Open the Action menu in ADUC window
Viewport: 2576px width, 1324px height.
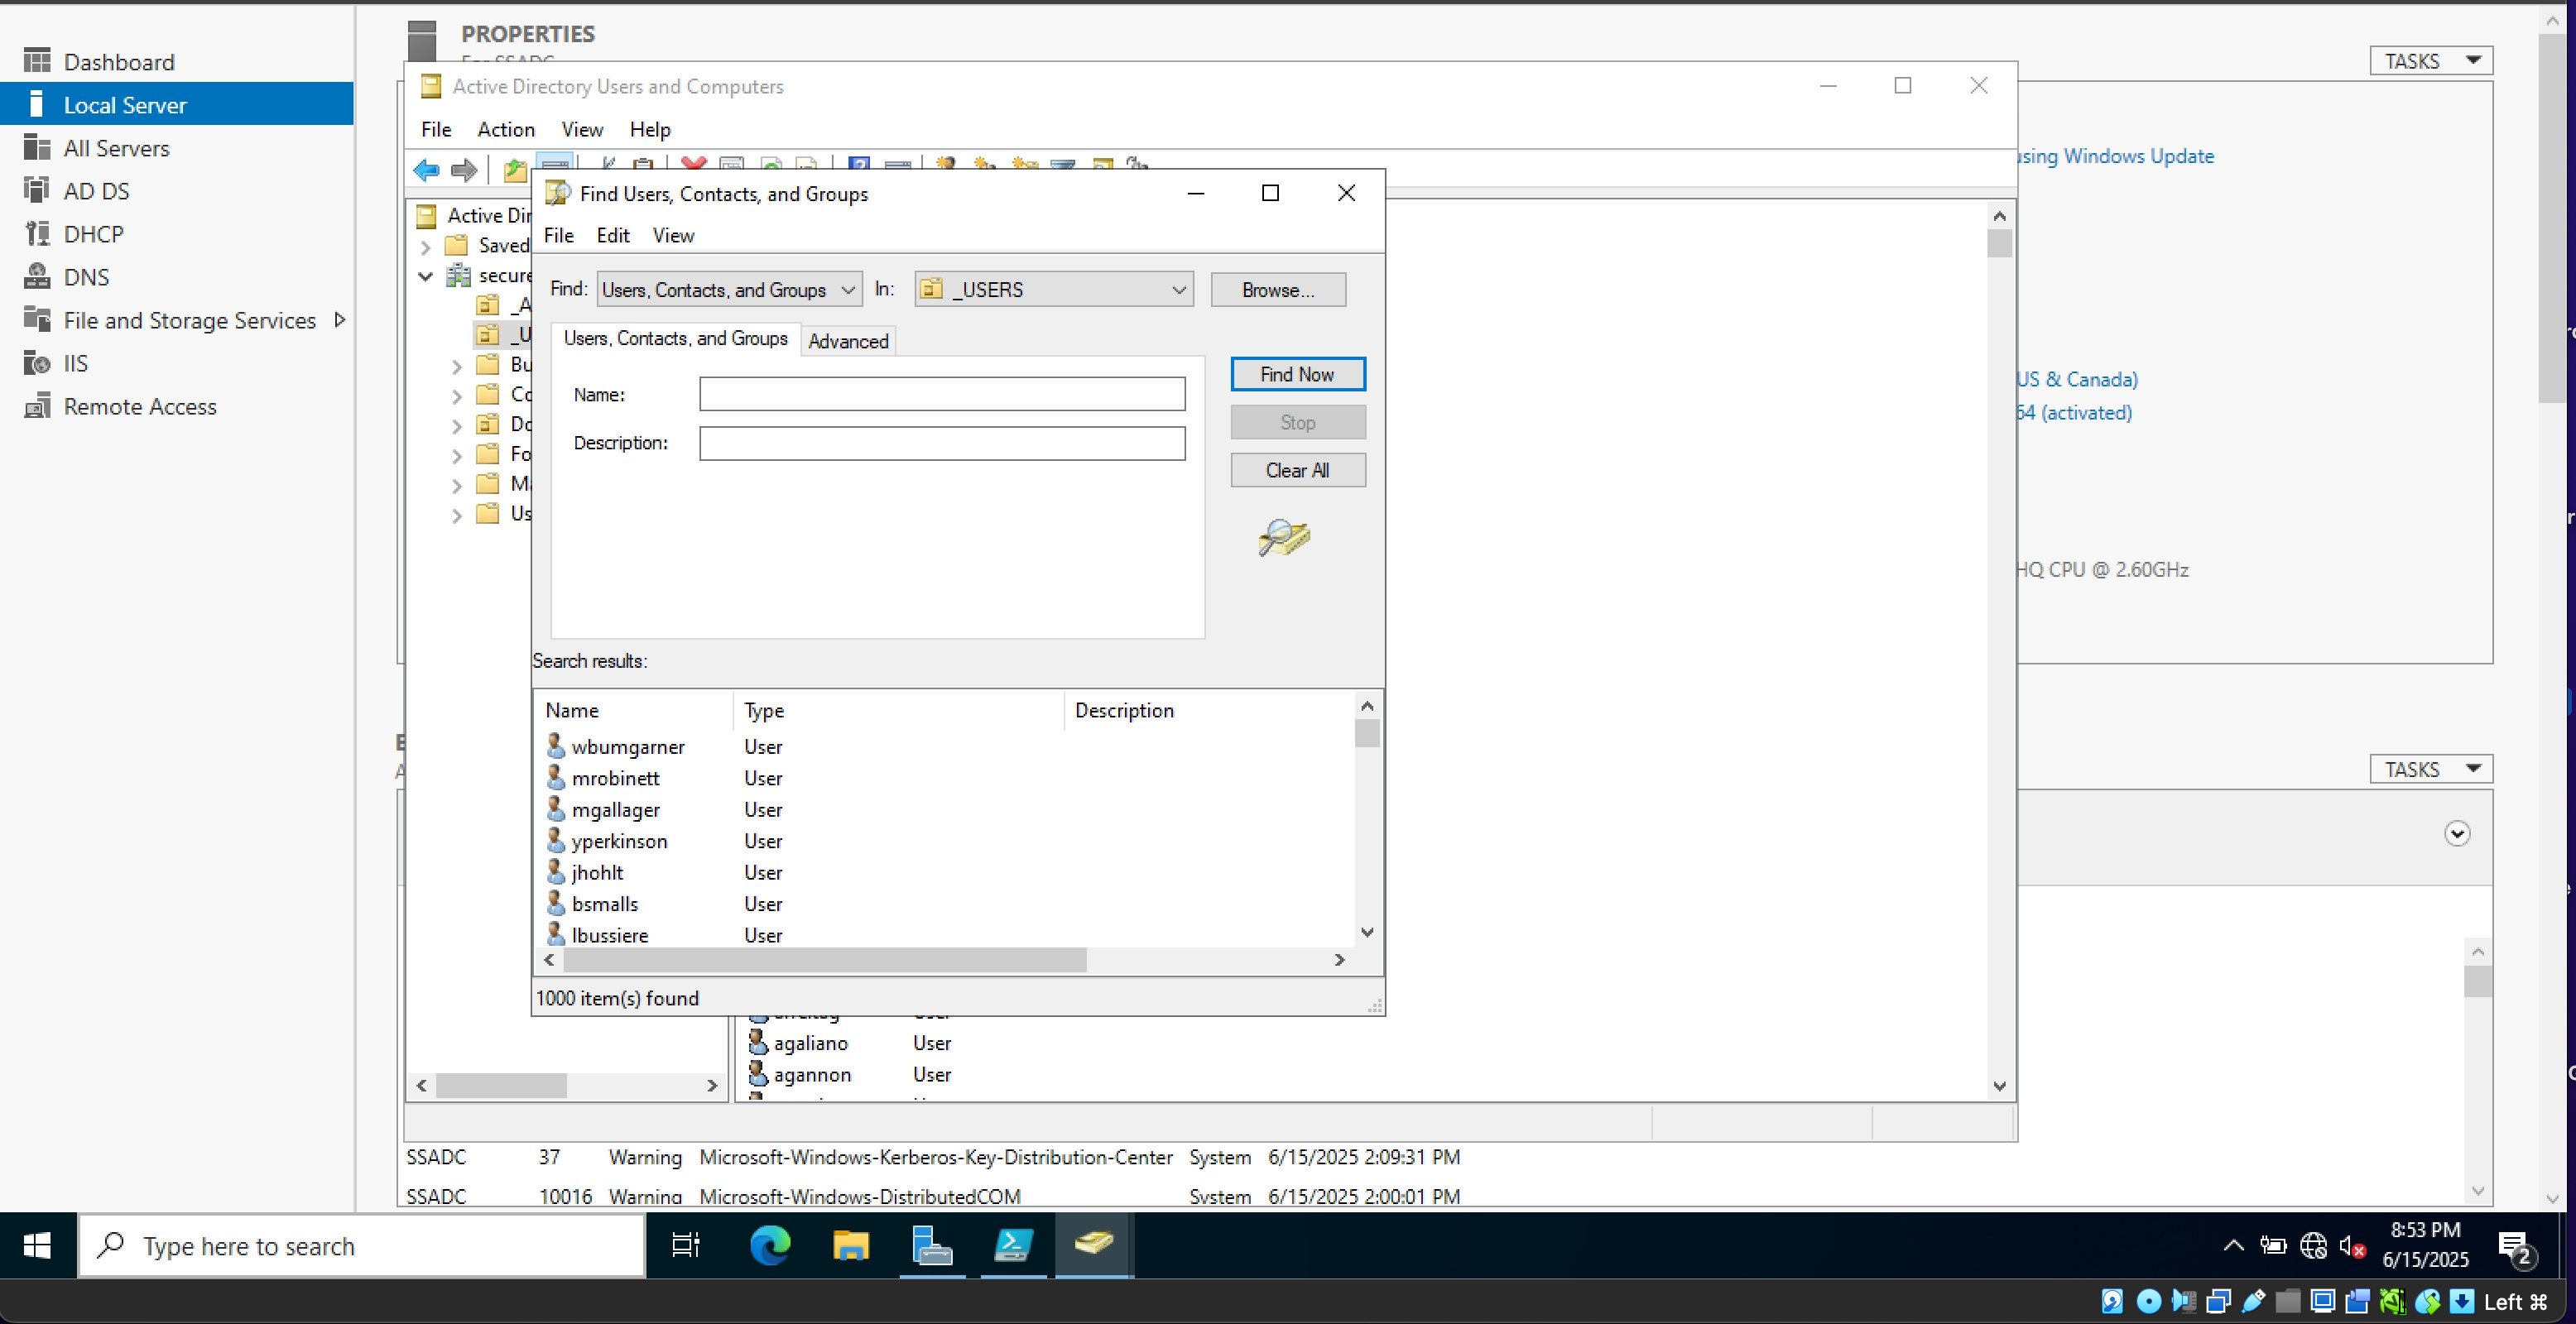click(x=505, y=129)
